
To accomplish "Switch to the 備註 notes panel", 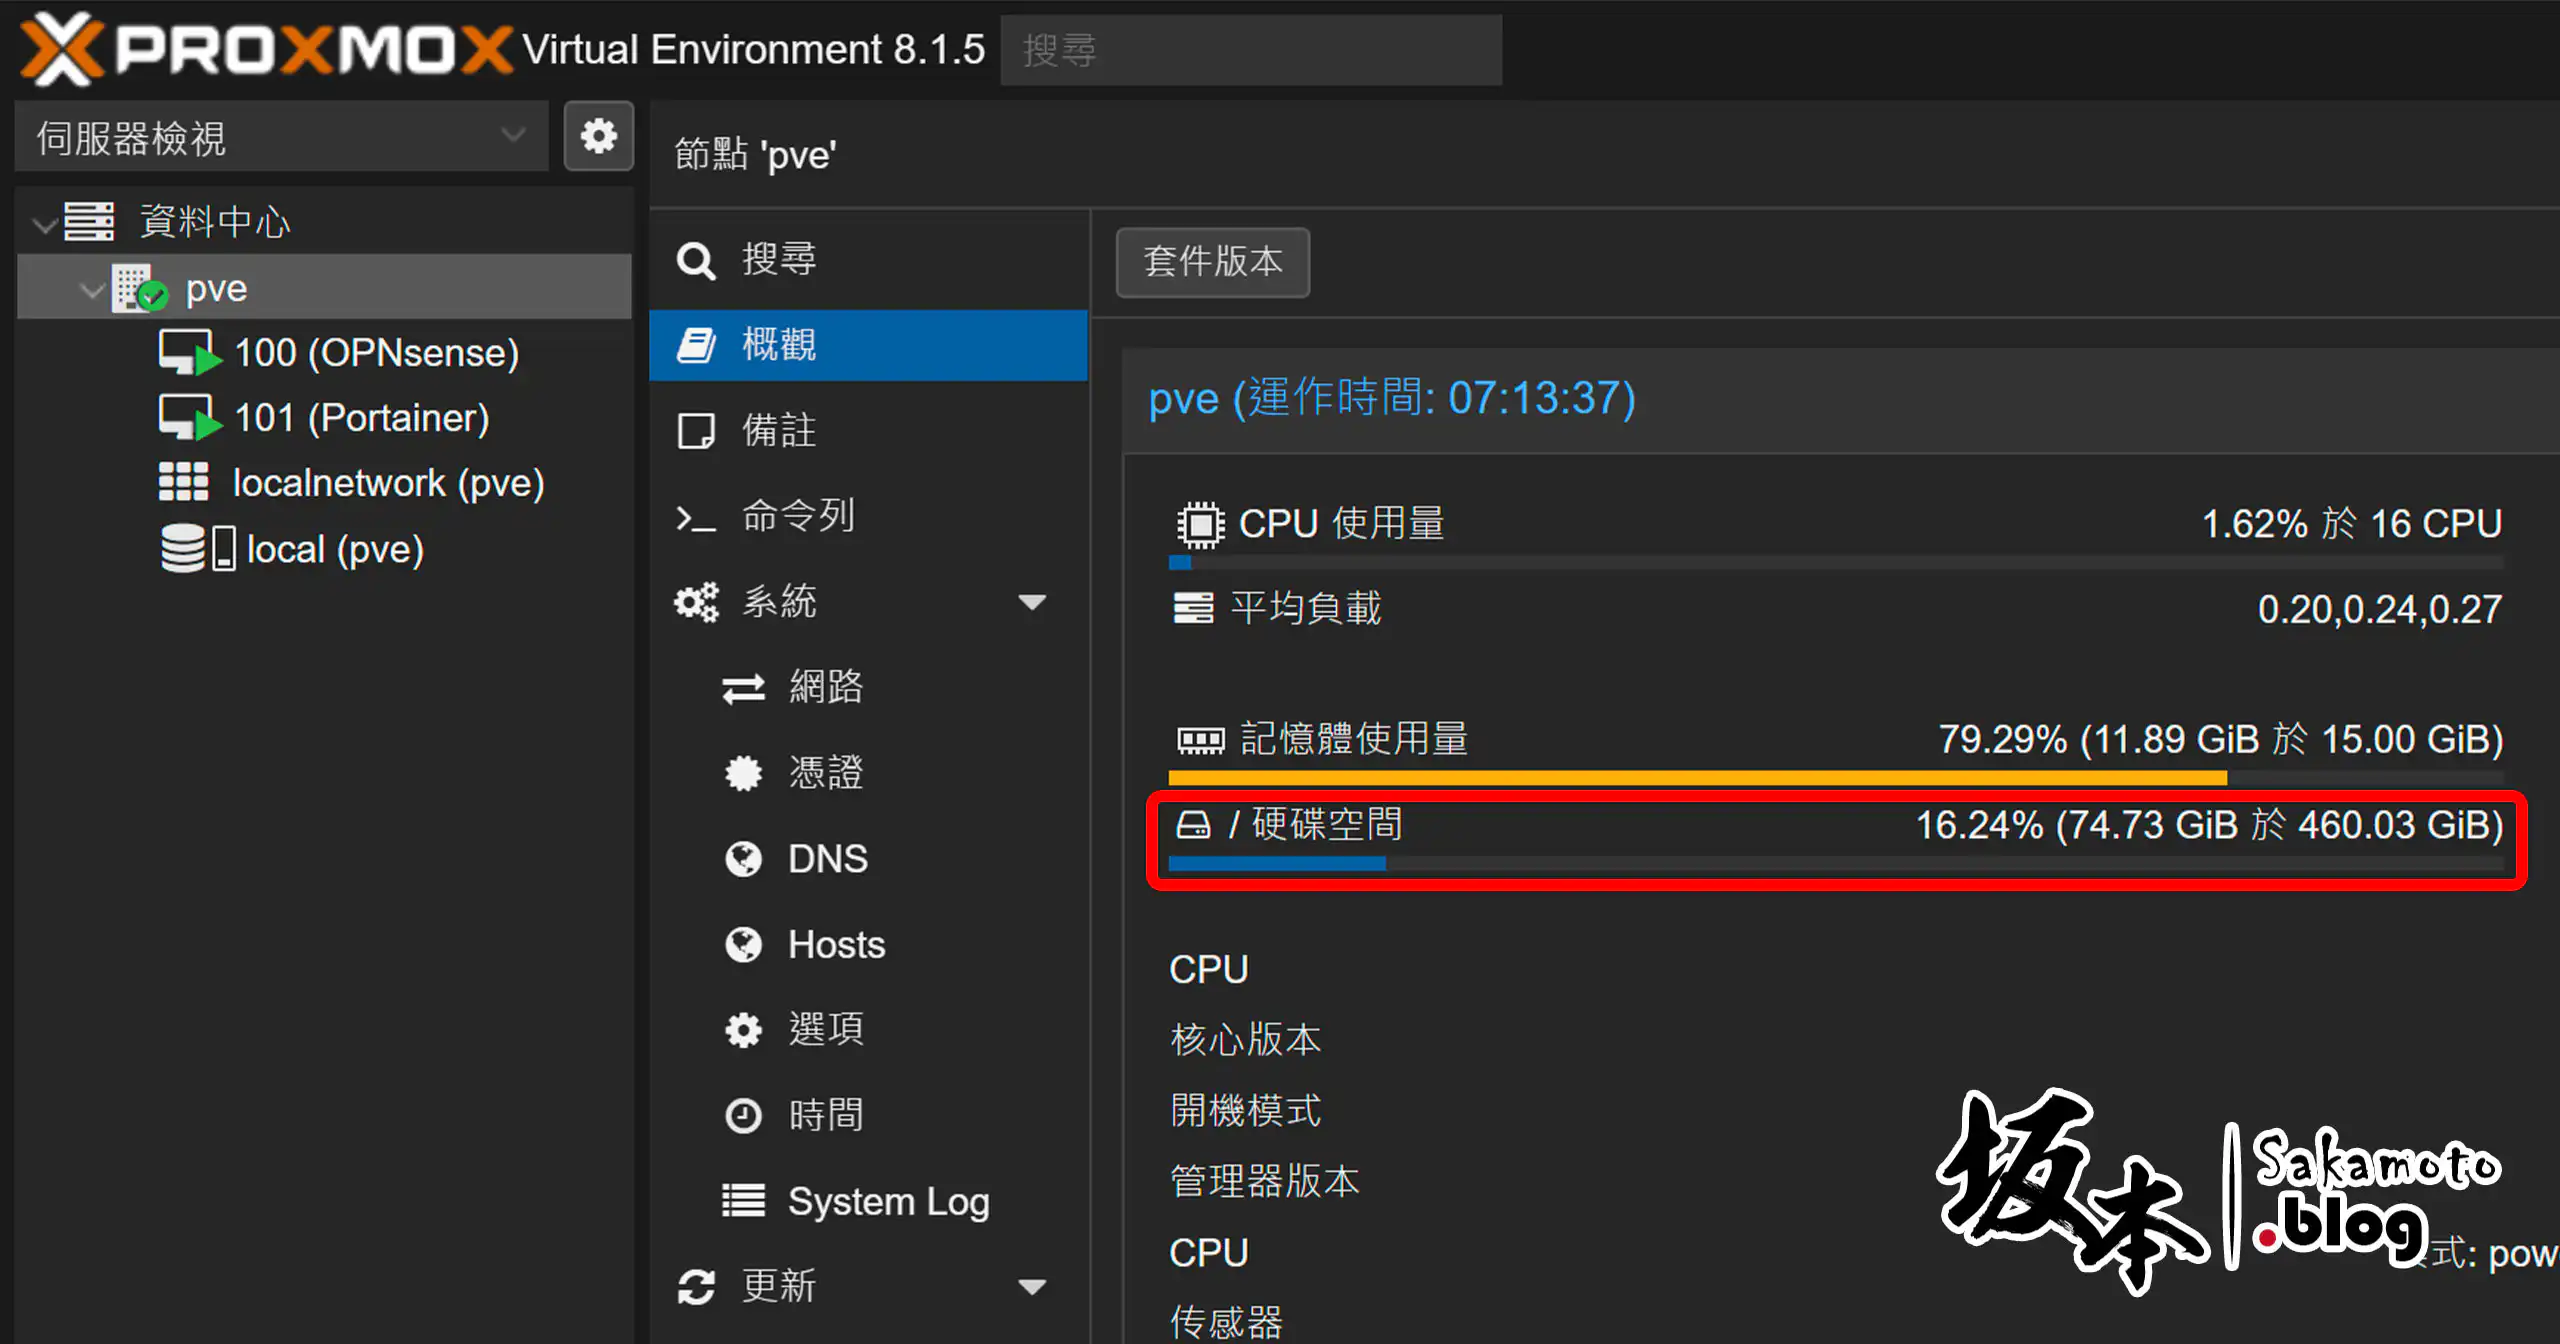I will 779,430.
